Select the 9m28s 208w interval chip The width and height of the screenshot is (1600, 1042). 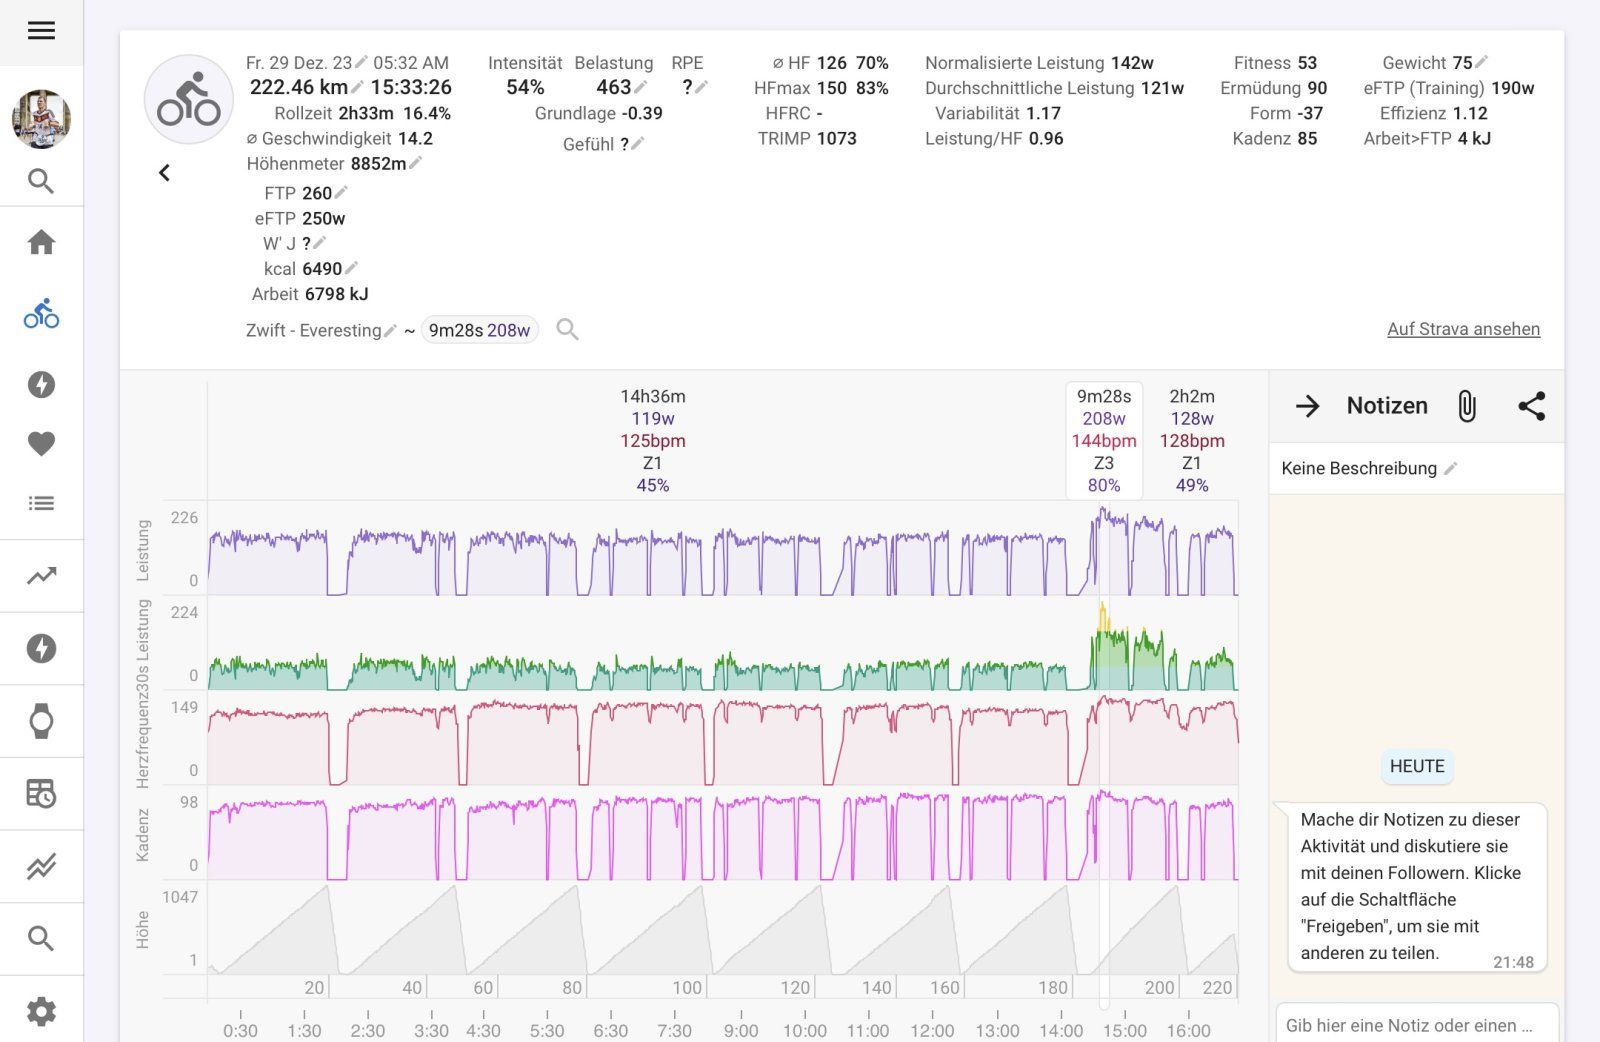[479, 330]
